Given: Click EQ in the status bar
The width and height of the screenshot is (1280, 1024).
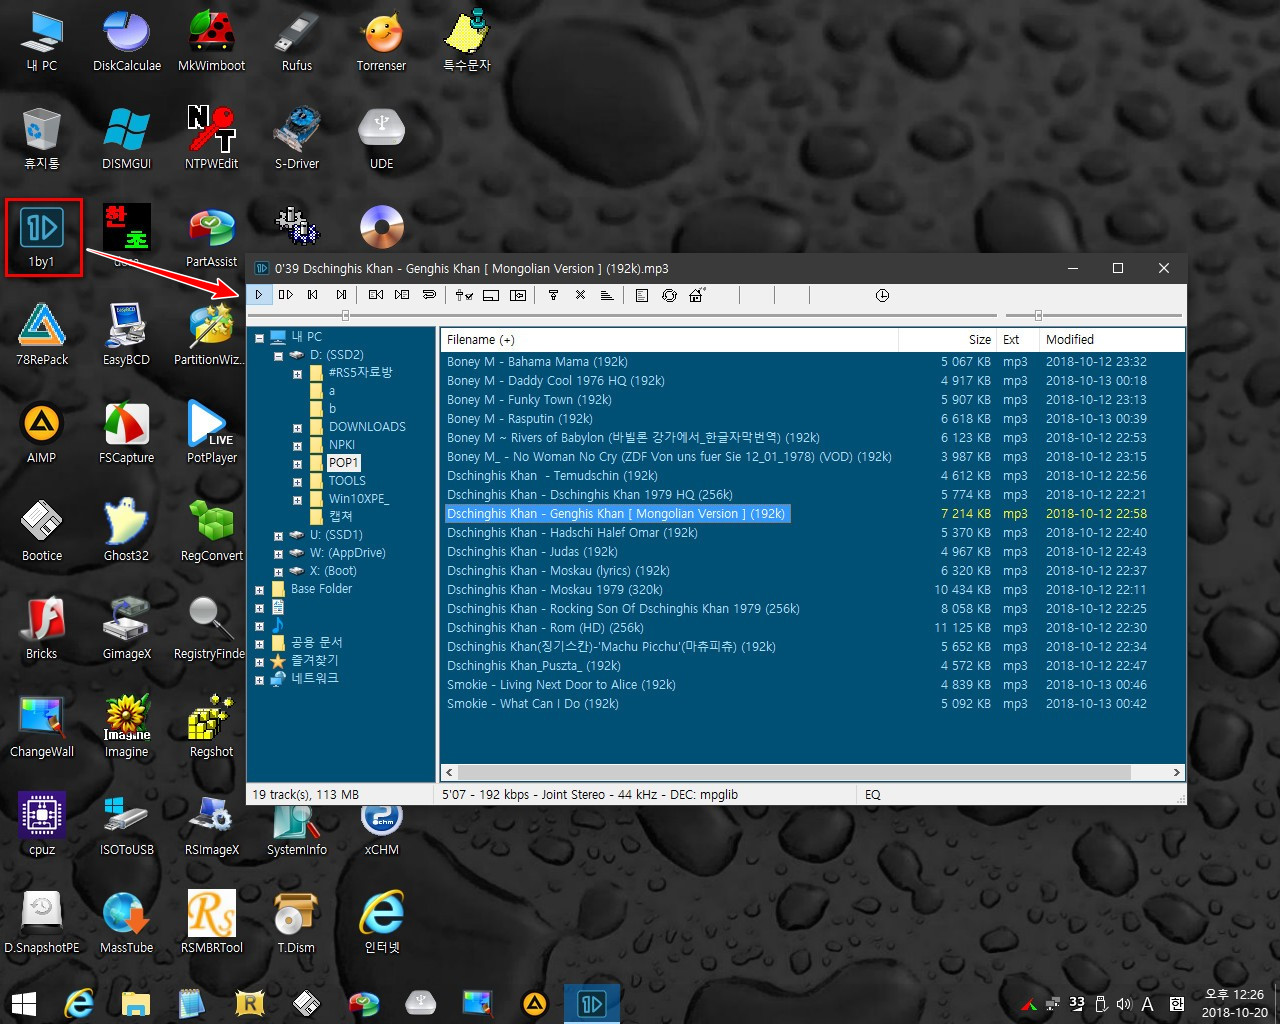Looking at the screenshot, I should pos(873,795).
